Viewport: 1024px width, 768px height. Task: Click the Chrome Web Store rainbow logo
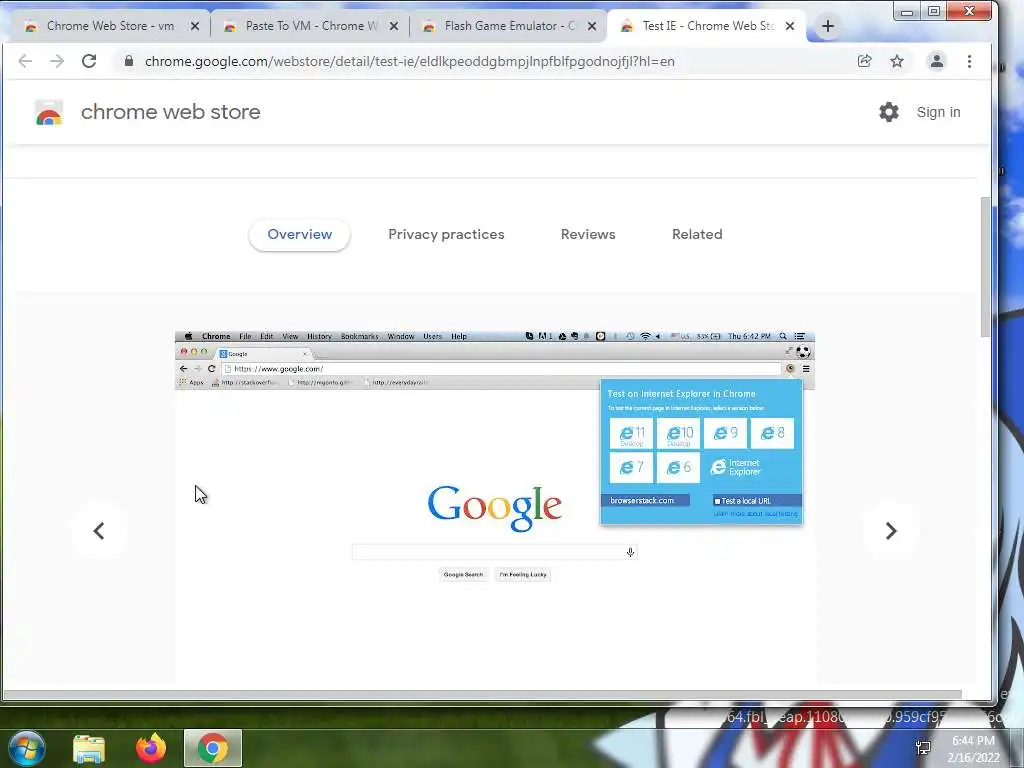(x=49, y=112)
